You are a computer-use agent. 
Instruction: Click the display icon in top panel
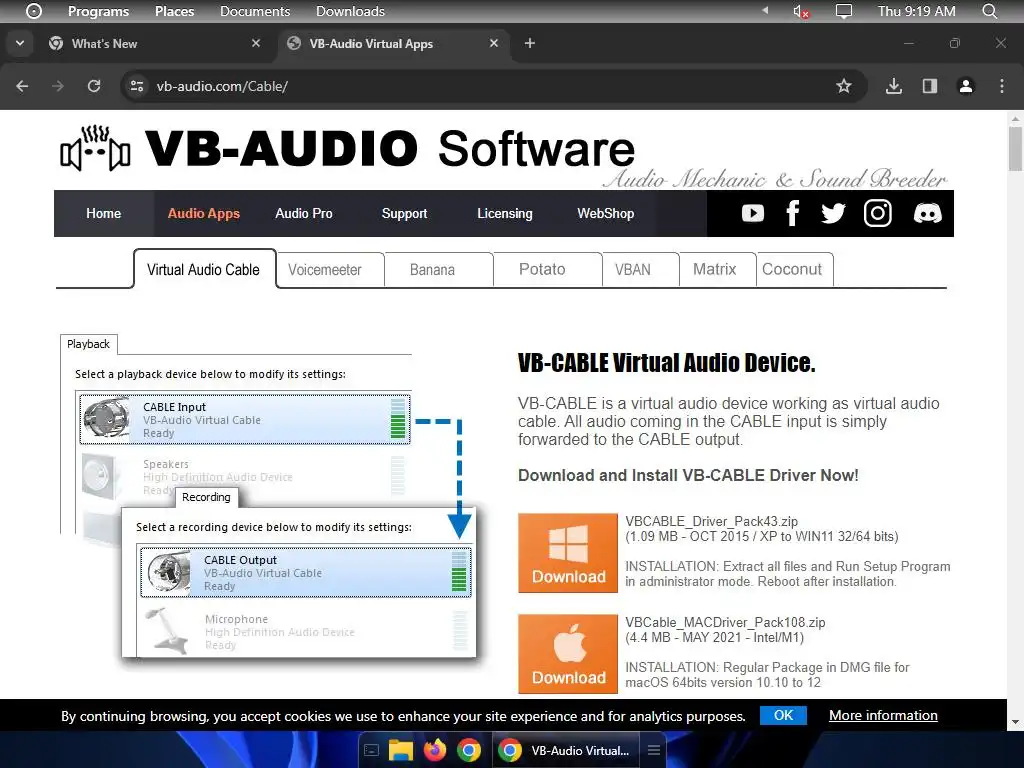[844, 11]
